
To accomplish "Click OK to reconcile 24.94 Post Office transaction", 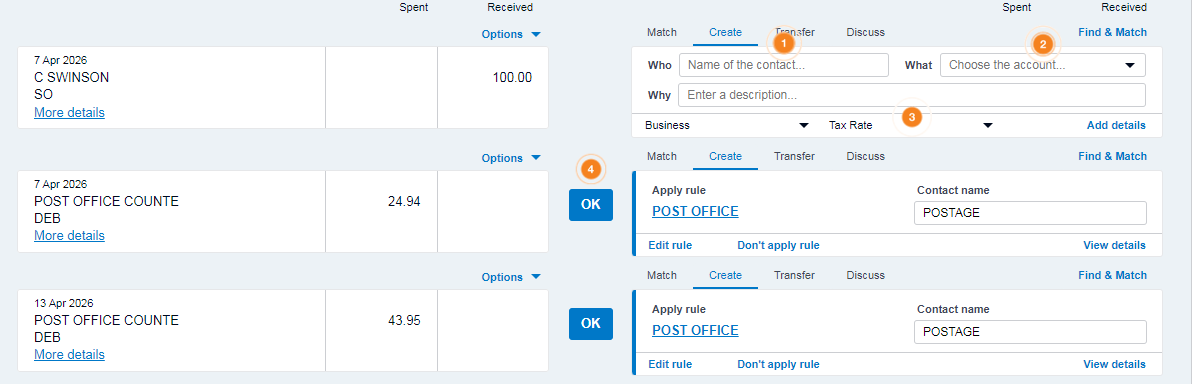I will coord(591,205).
